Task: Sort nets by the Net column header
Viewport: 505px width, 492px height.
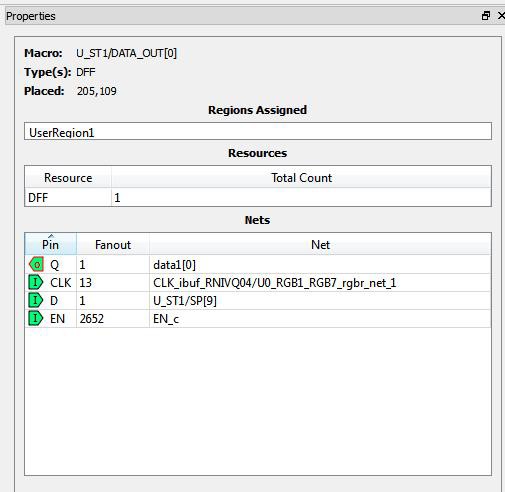Action: (x=320, y=244)
